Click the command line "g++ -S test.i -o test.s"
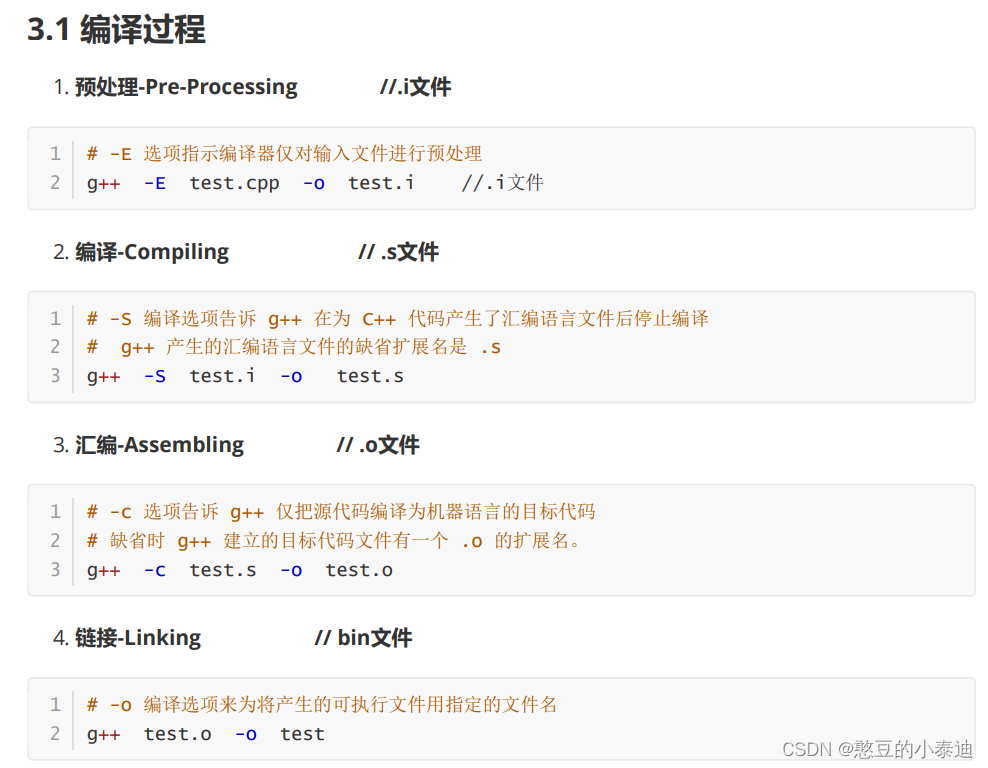 [x=245, y=376]
